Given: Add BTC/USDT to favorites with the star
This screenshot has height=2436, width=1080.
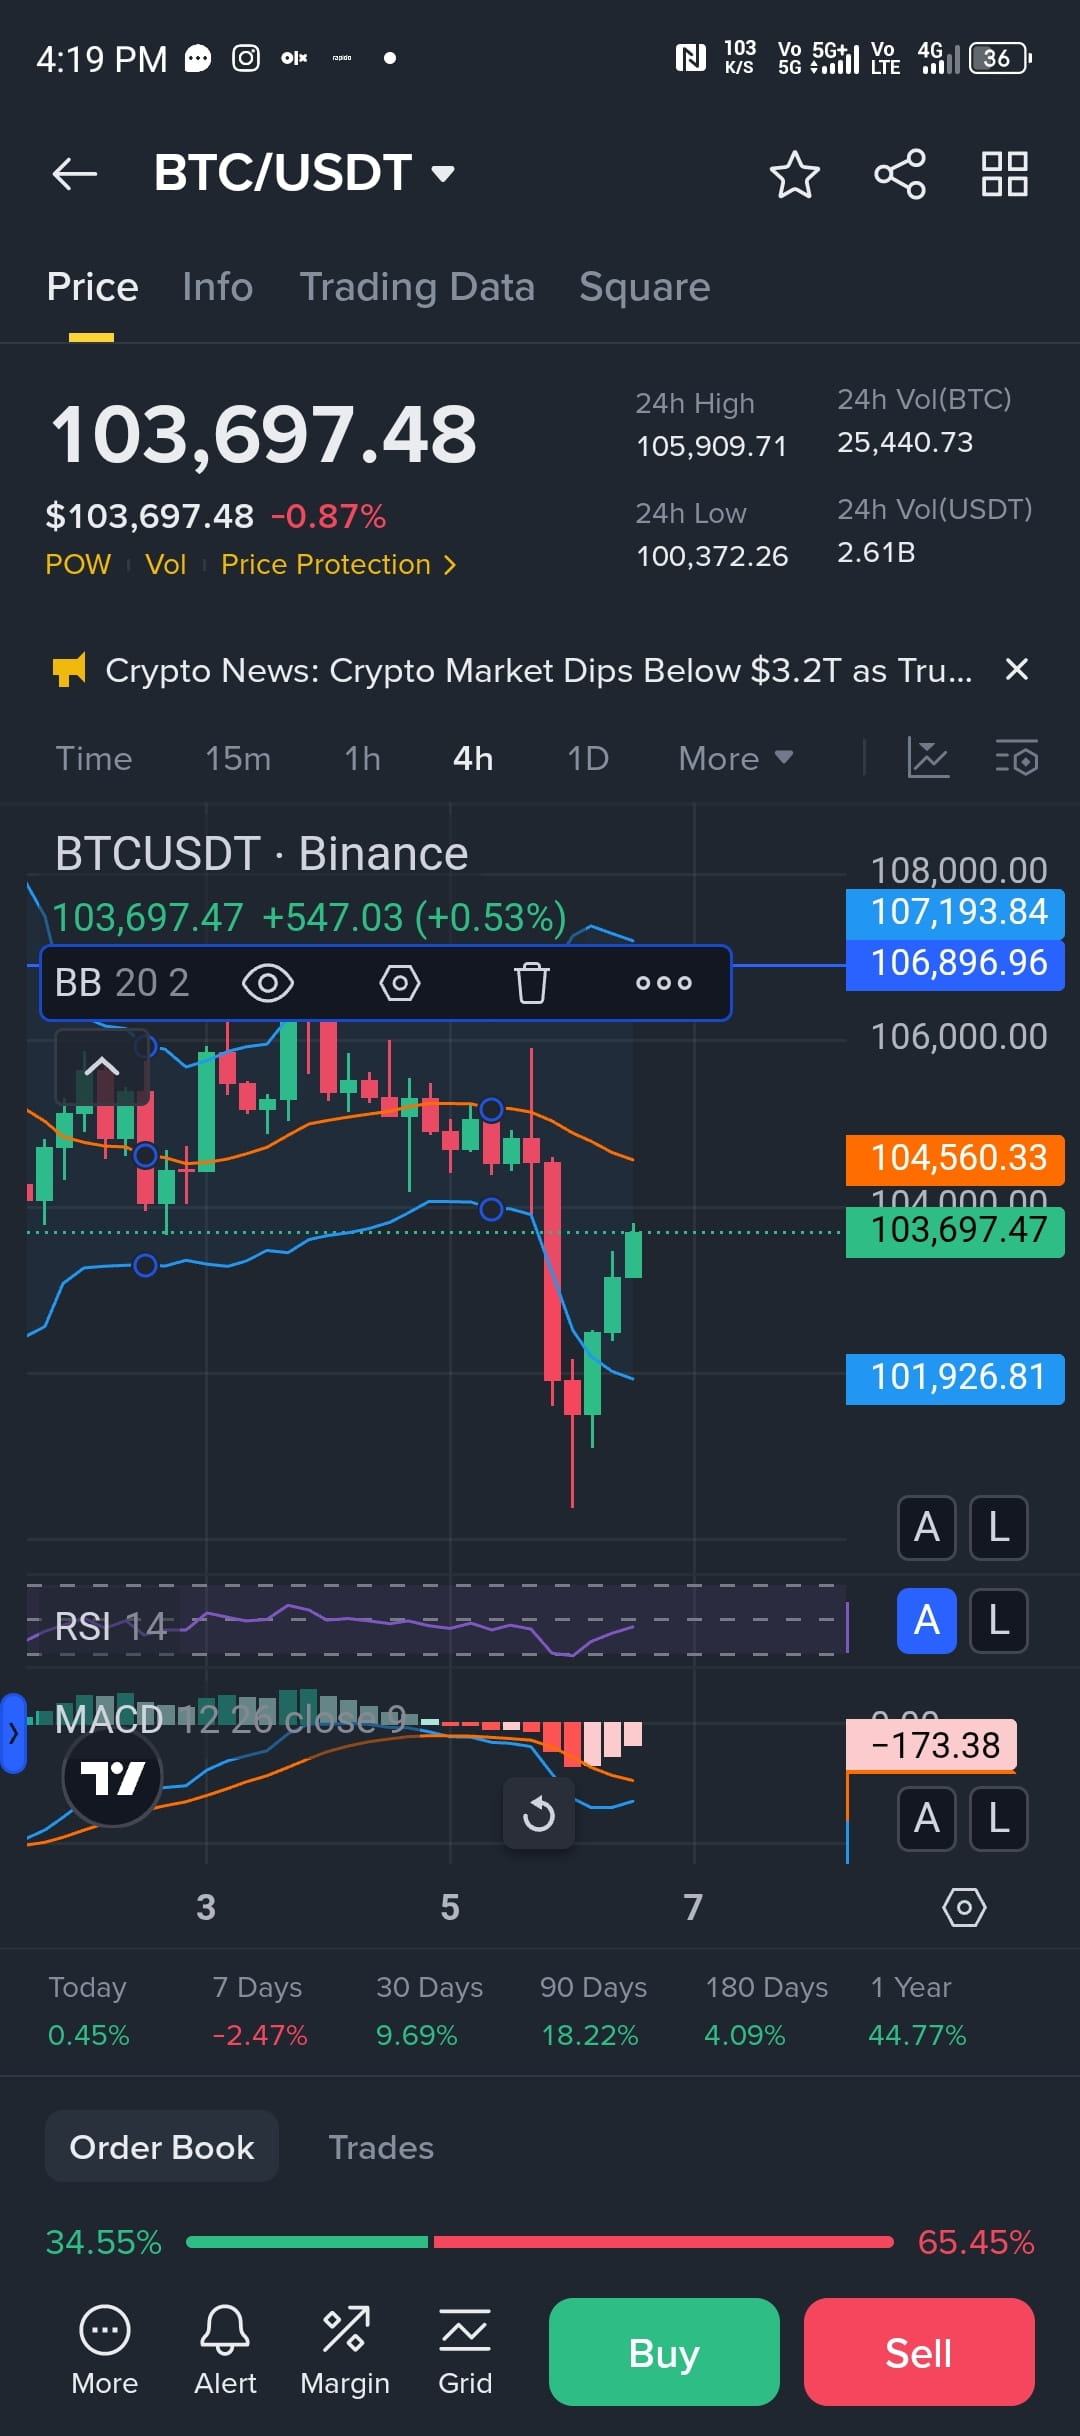Looking at the screenshot, I should (795, 174).
